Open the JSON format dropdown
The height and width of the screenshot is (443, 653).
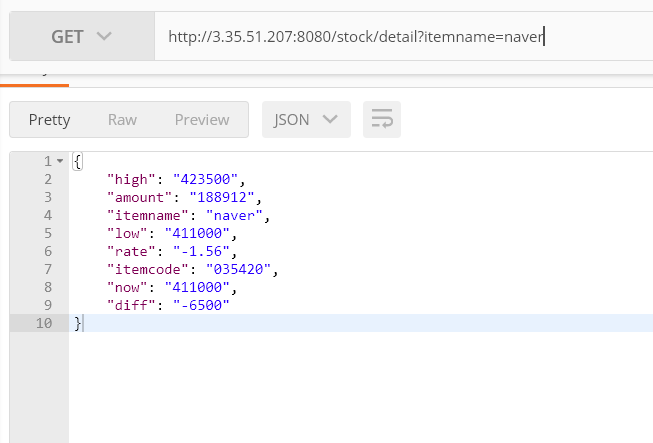click(x=306, y=119)
